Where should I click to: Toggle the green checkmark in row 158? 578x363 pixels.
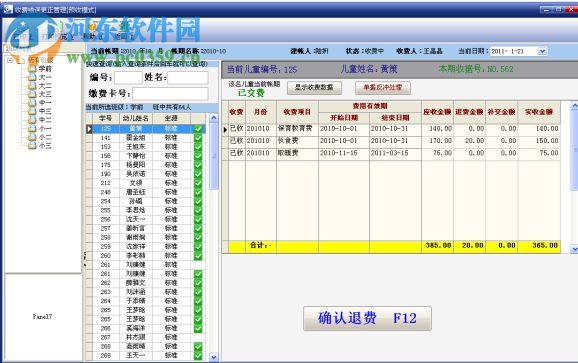(198, 156)
